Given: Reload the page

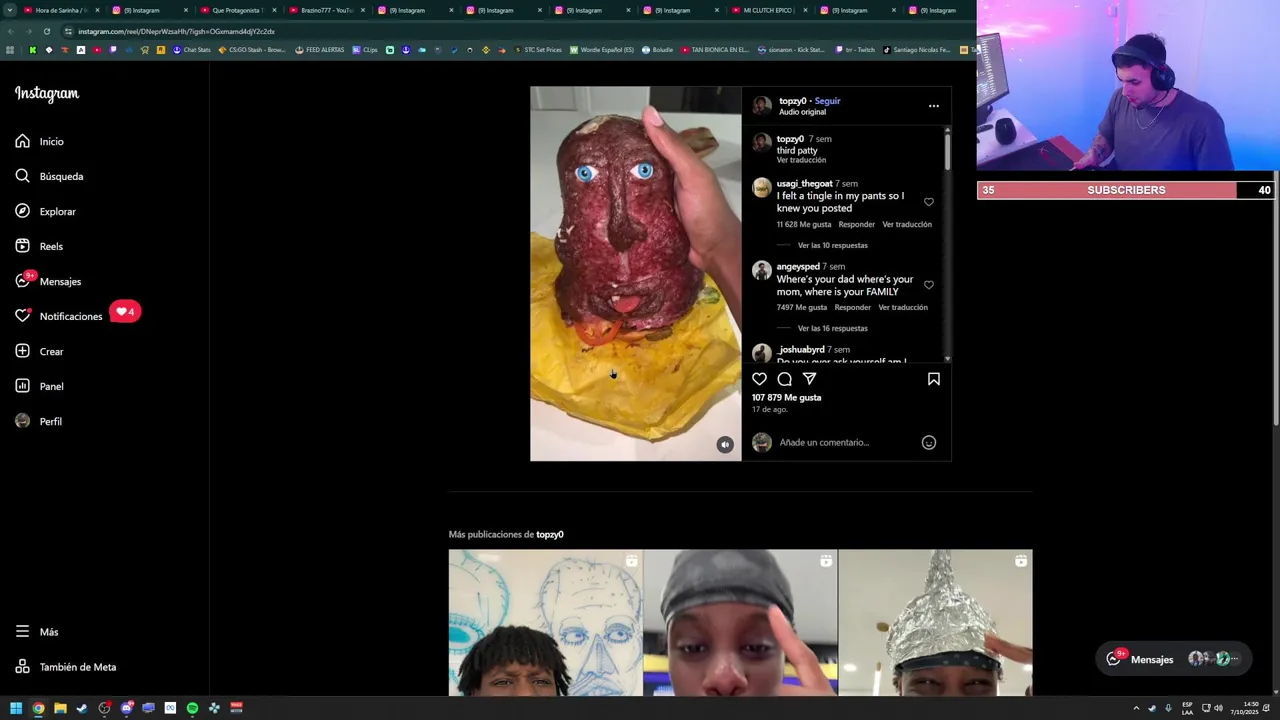Looking at the screenshot, I should coord(46,31).
